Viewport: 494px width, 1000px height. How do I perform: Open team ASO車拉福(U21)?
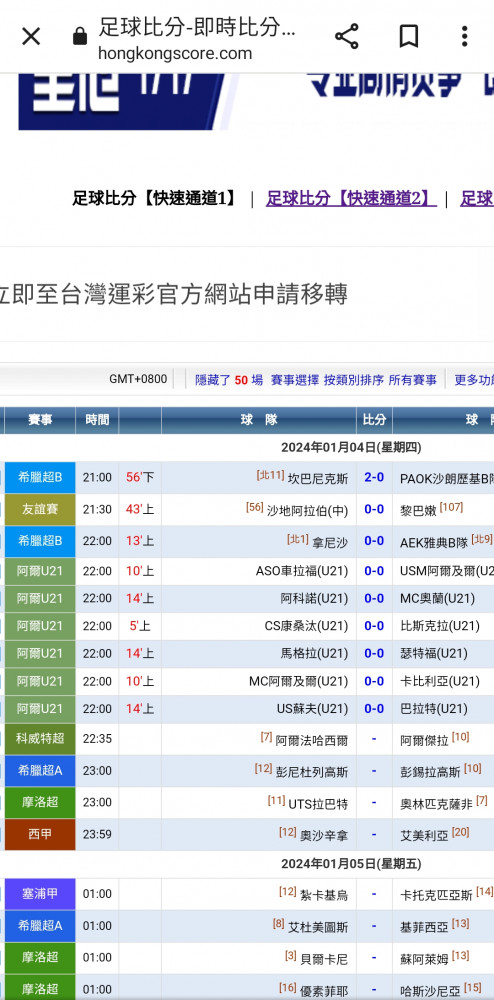(x=302, y=571)
